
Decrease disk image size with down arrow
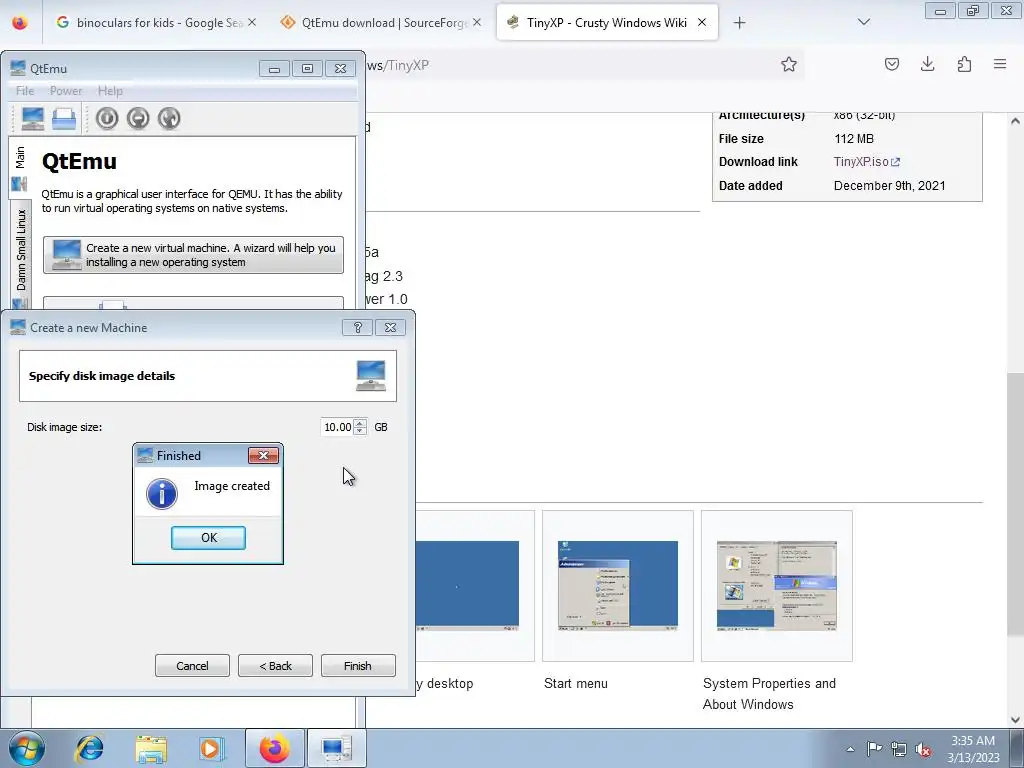point(360,431)
